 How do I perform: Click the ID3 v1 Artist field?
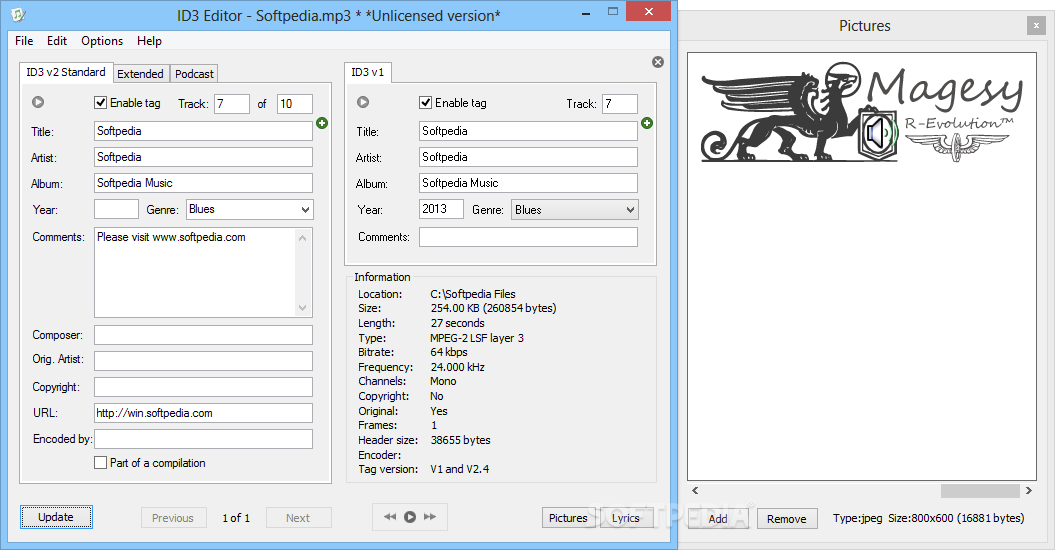point(528,157)
